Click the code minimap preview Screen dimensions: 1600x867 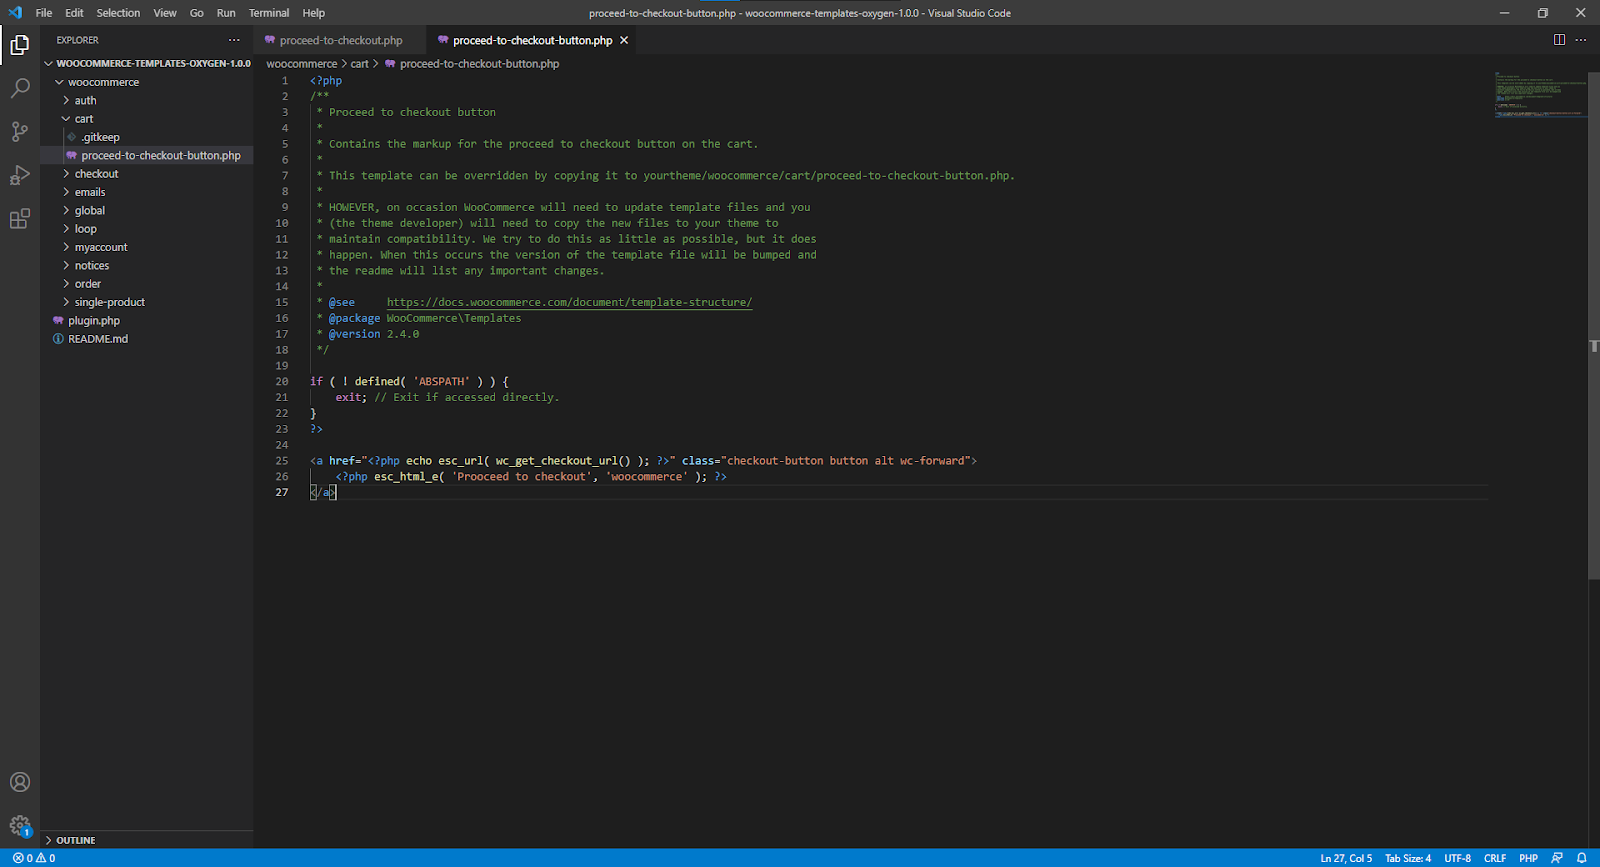(x=1540, y=95)
